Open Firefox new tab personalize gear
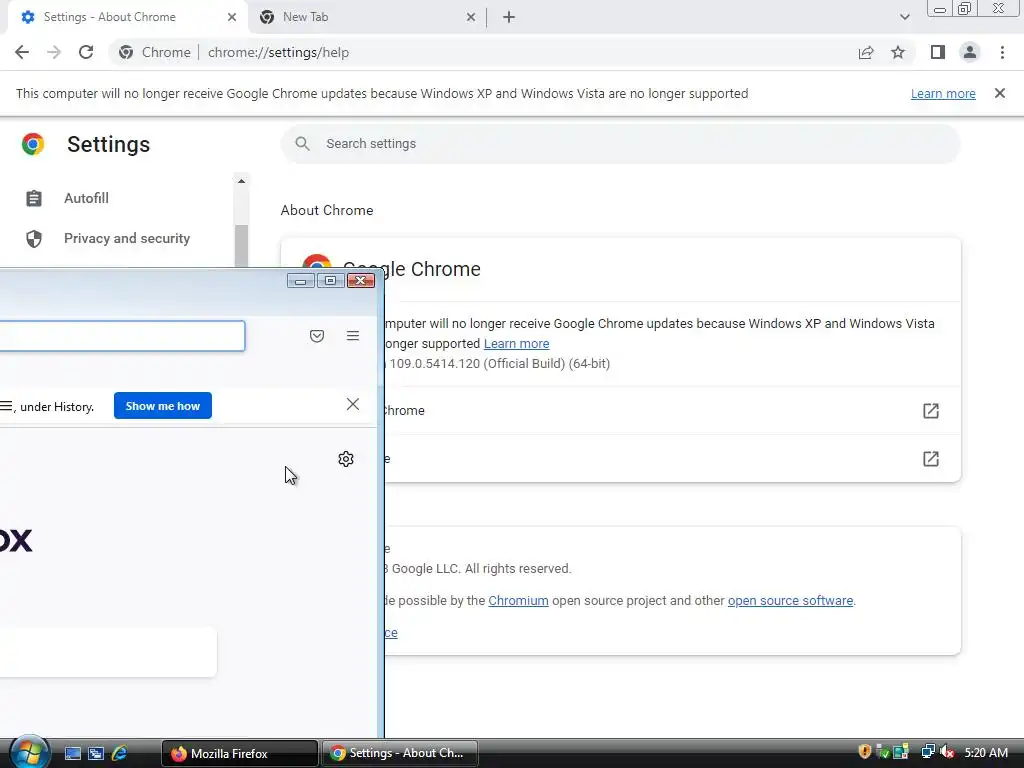The height and width of the screenshot is (768, 1024). 346,459
